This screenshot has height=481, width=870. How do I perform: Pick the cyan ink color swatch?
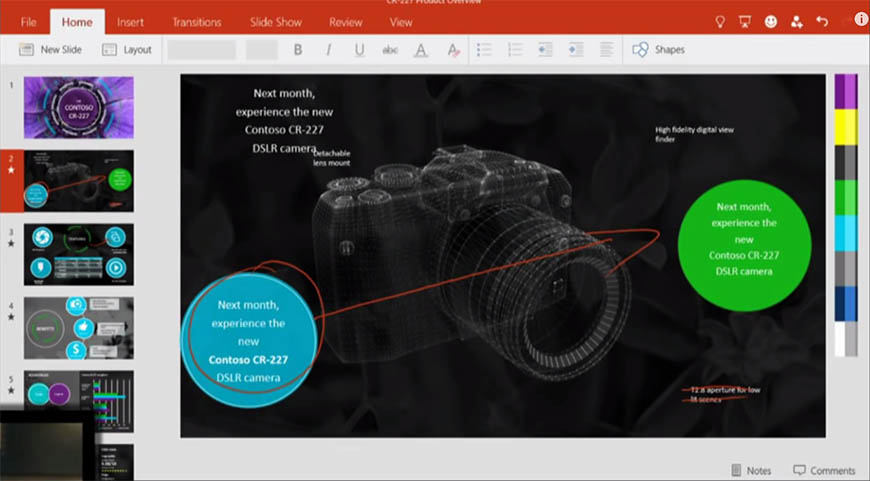pyautogui.click(x=846, y=234)
